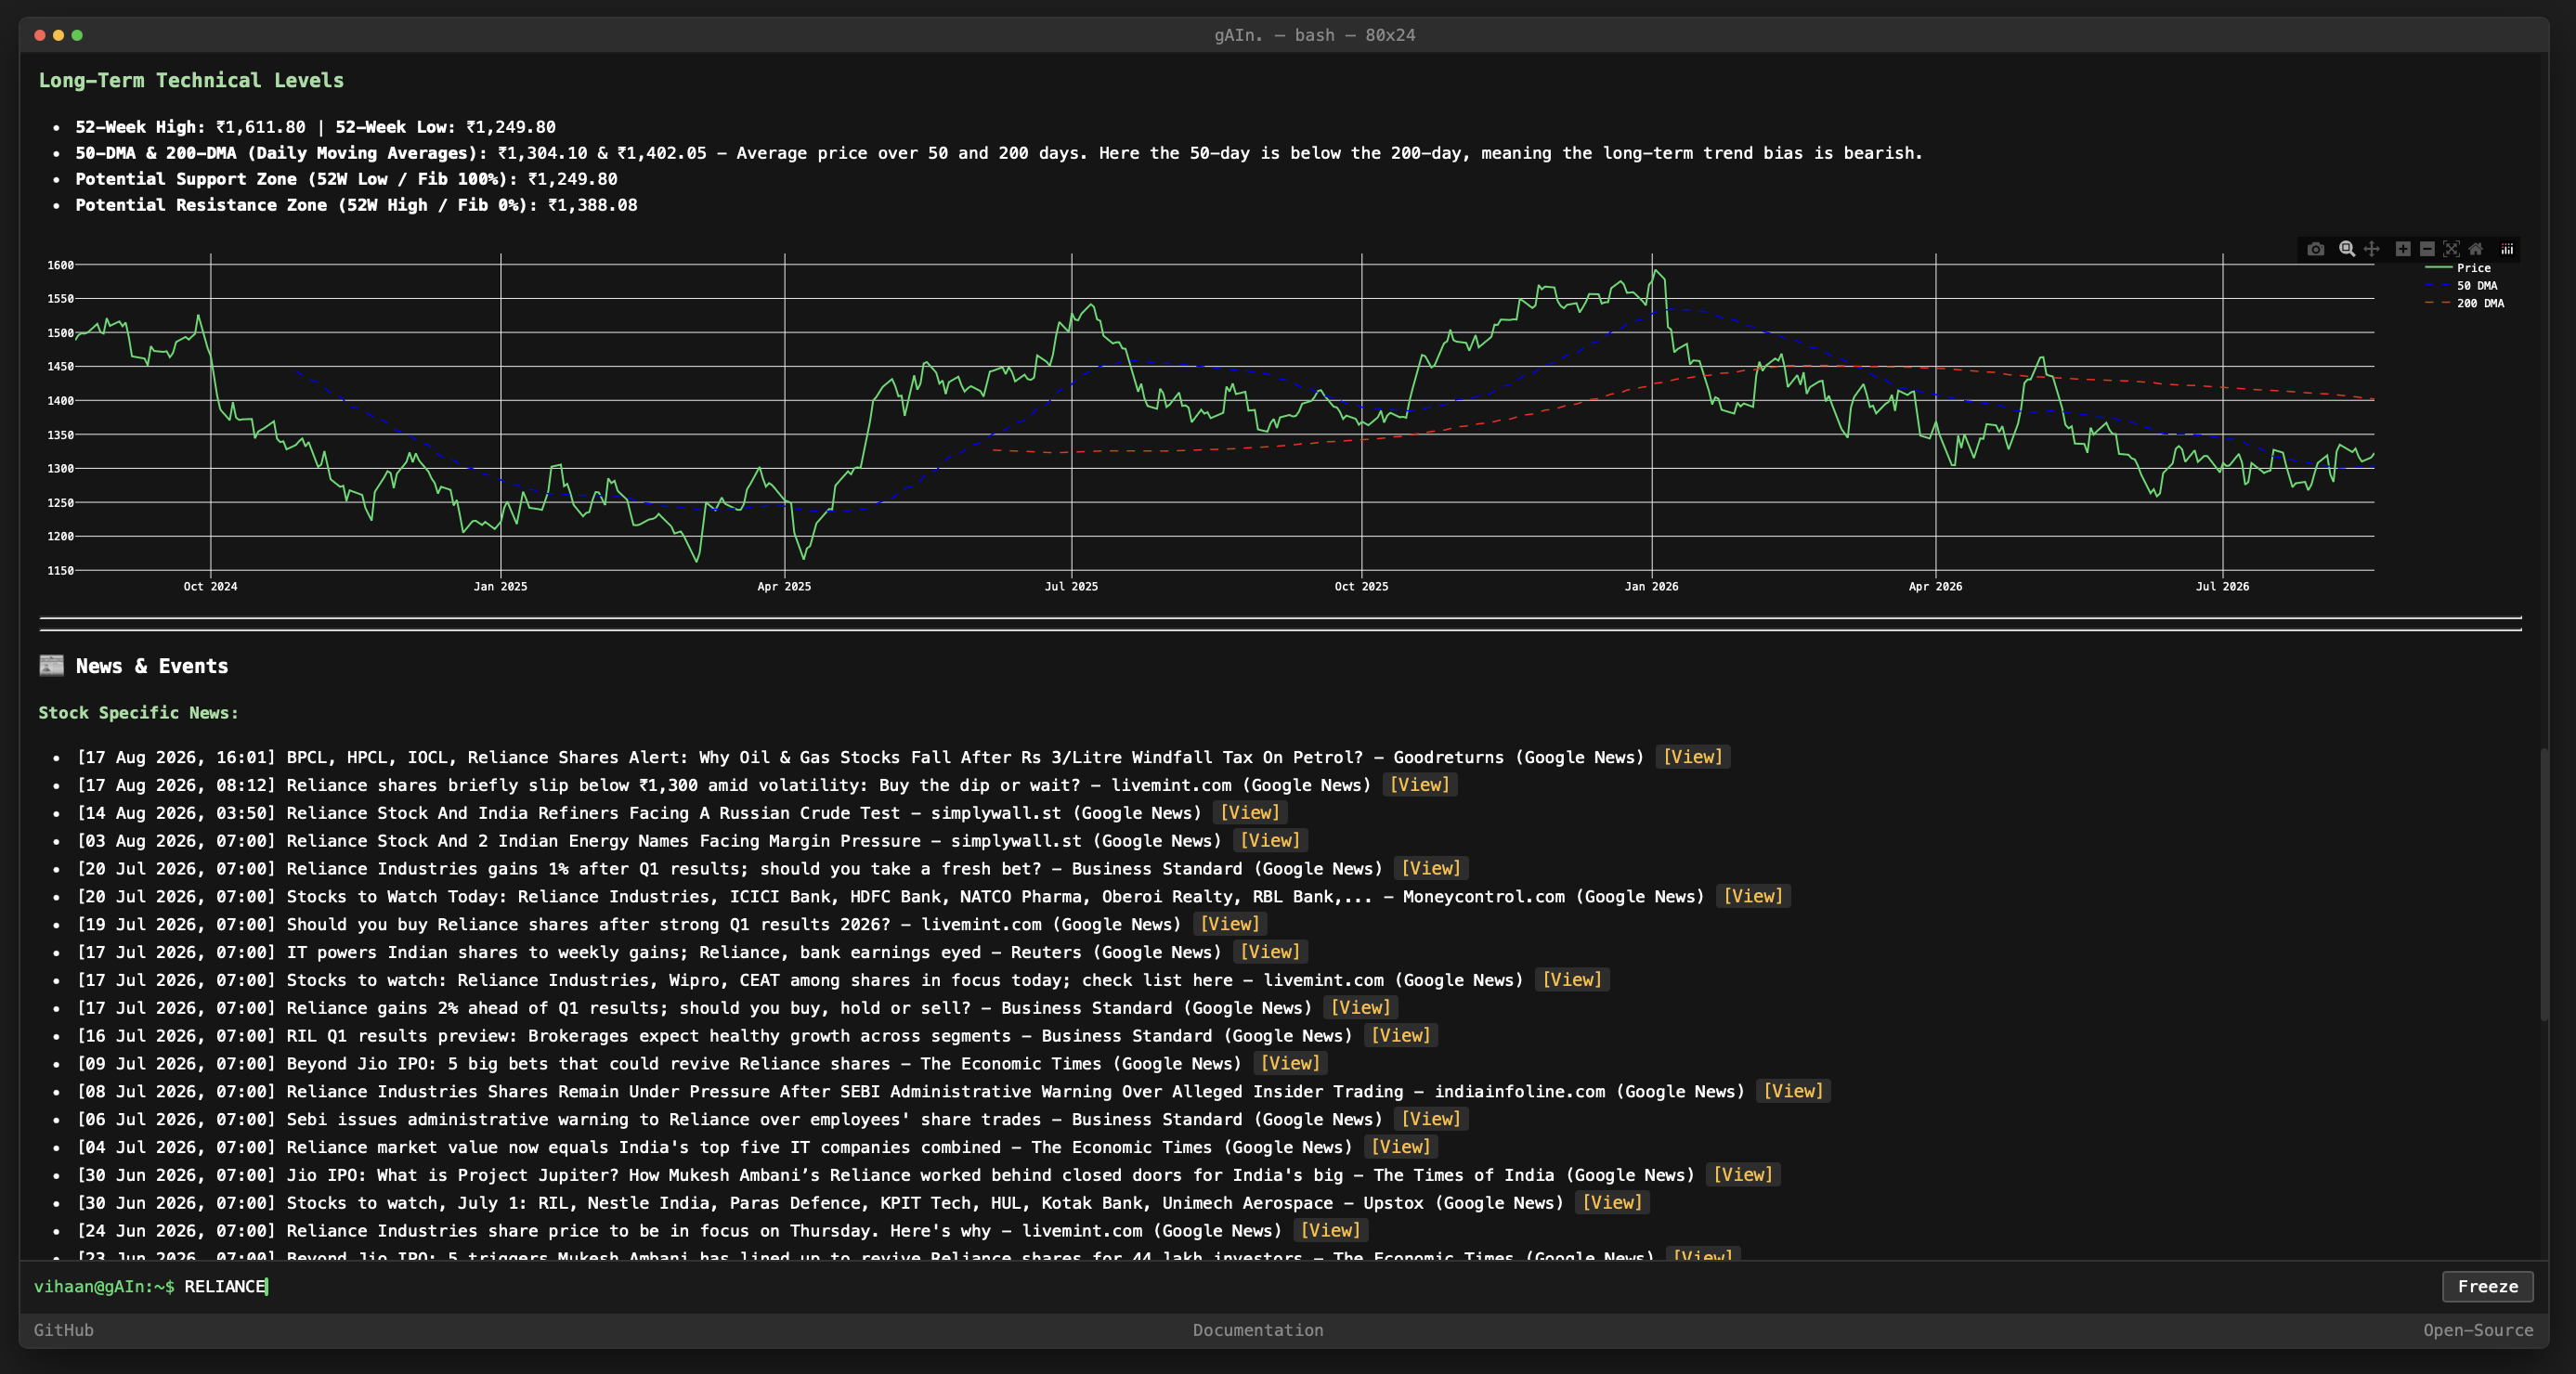Viewport: 2576px width, 1374px height.
Task: Open [View] for 'slip below ₹1,300' livemint article
Action: point(1419,785)
